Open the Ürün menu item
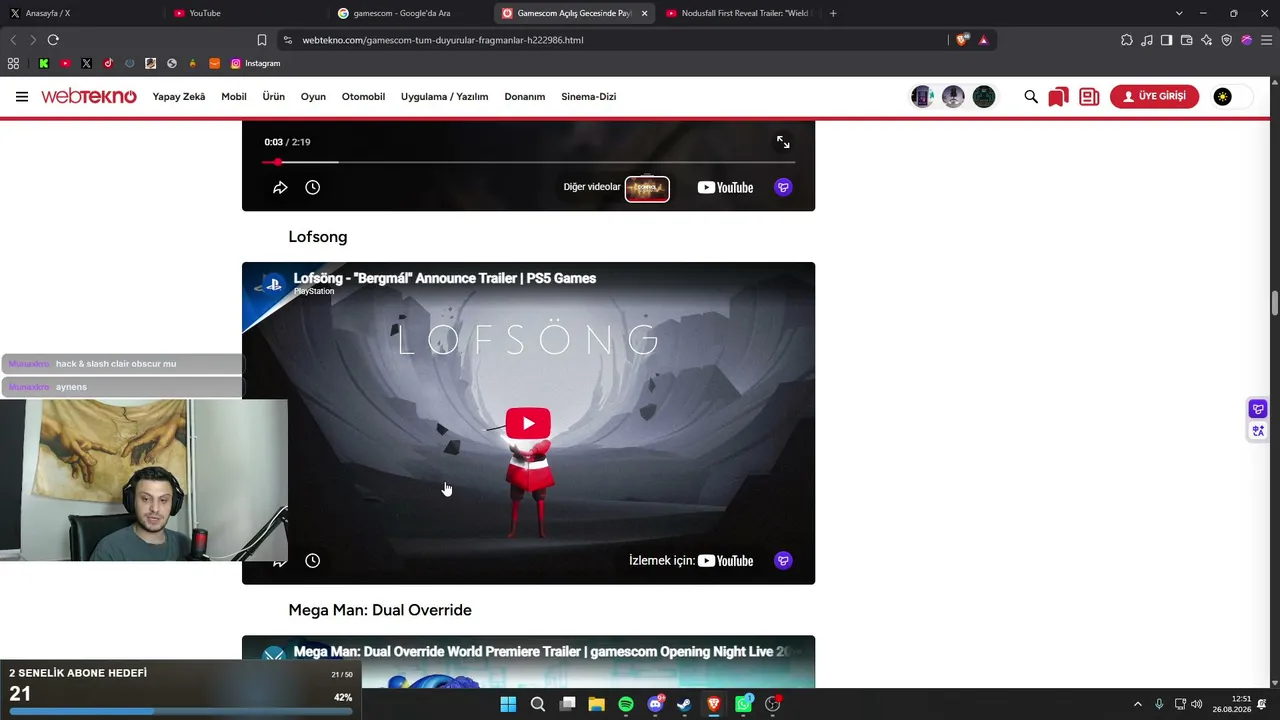 pyautogui.click(x=274, y=97)
